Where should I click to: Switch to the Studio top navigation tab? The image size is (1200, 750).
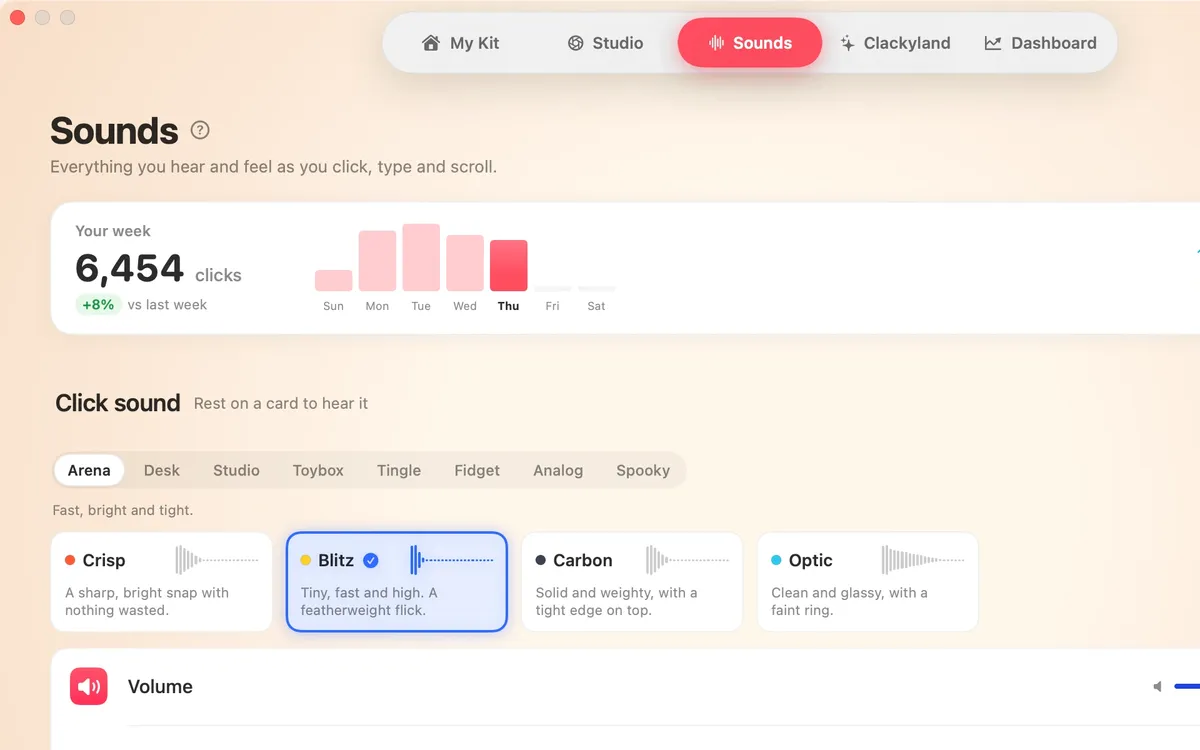606,43
